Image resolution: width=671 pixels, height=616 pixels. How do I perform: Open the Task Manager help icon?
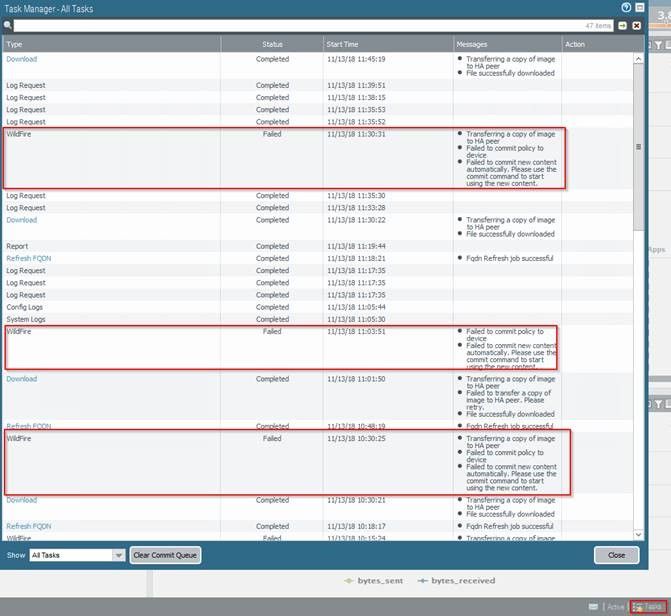click(626, 7)
